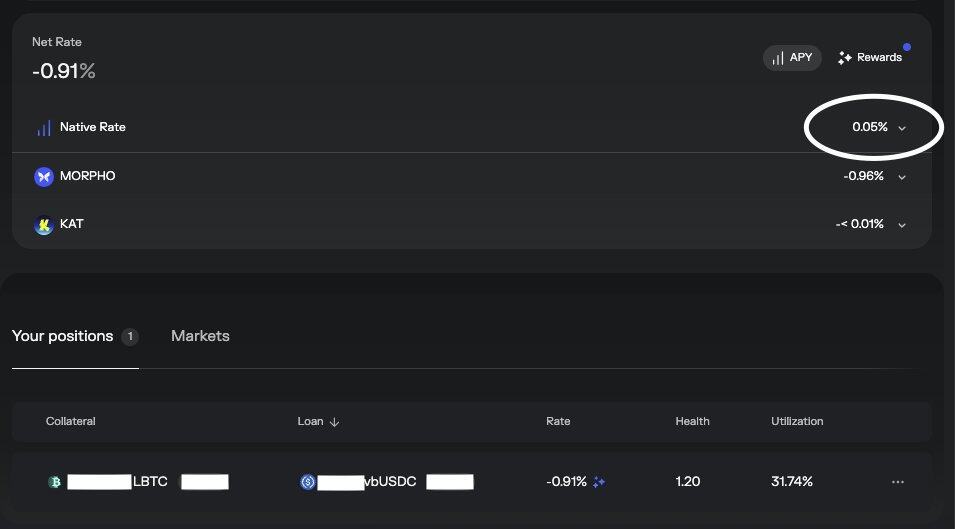The image size is (955, 529).
Task: Click the vbUSDC loan coin icon
Action: point(308,482)
